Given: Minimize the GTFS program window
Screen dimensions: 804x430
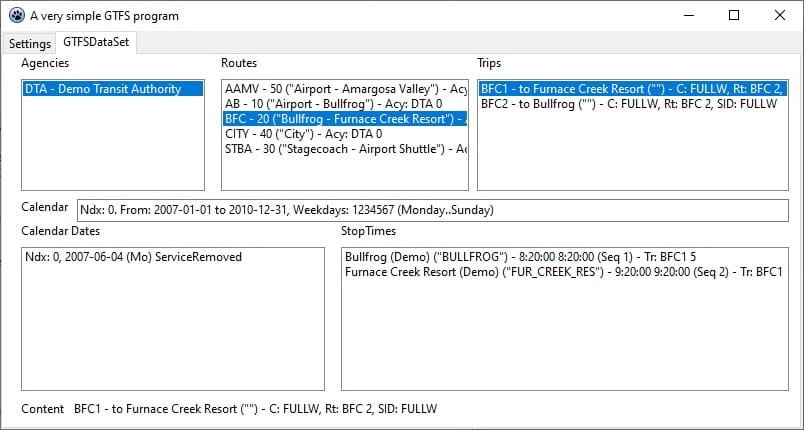Looking at the screenshot, I should point(689,15).
